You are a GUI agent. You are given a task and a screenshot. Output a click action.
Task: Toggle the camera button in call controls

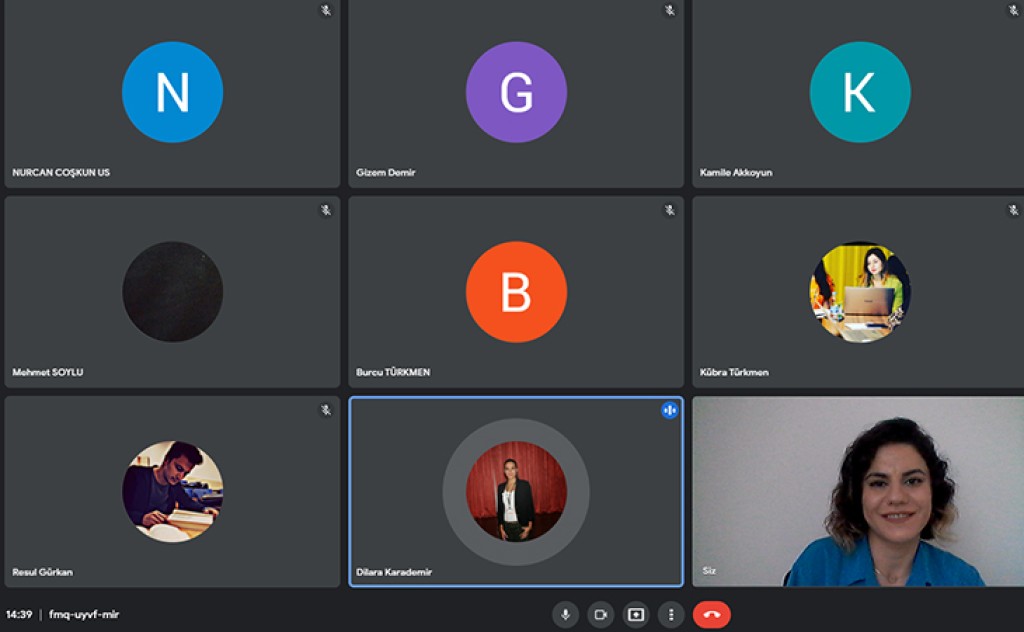click(x=601, y=614)
